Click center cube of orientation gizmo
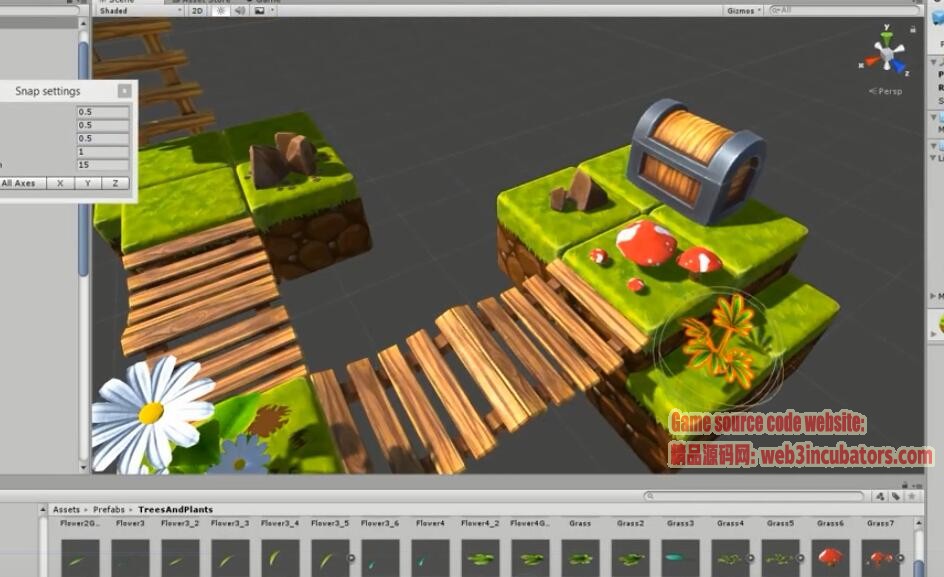This screenshot has width=944, height=577. pyautogui.click(x=886, y=55)
